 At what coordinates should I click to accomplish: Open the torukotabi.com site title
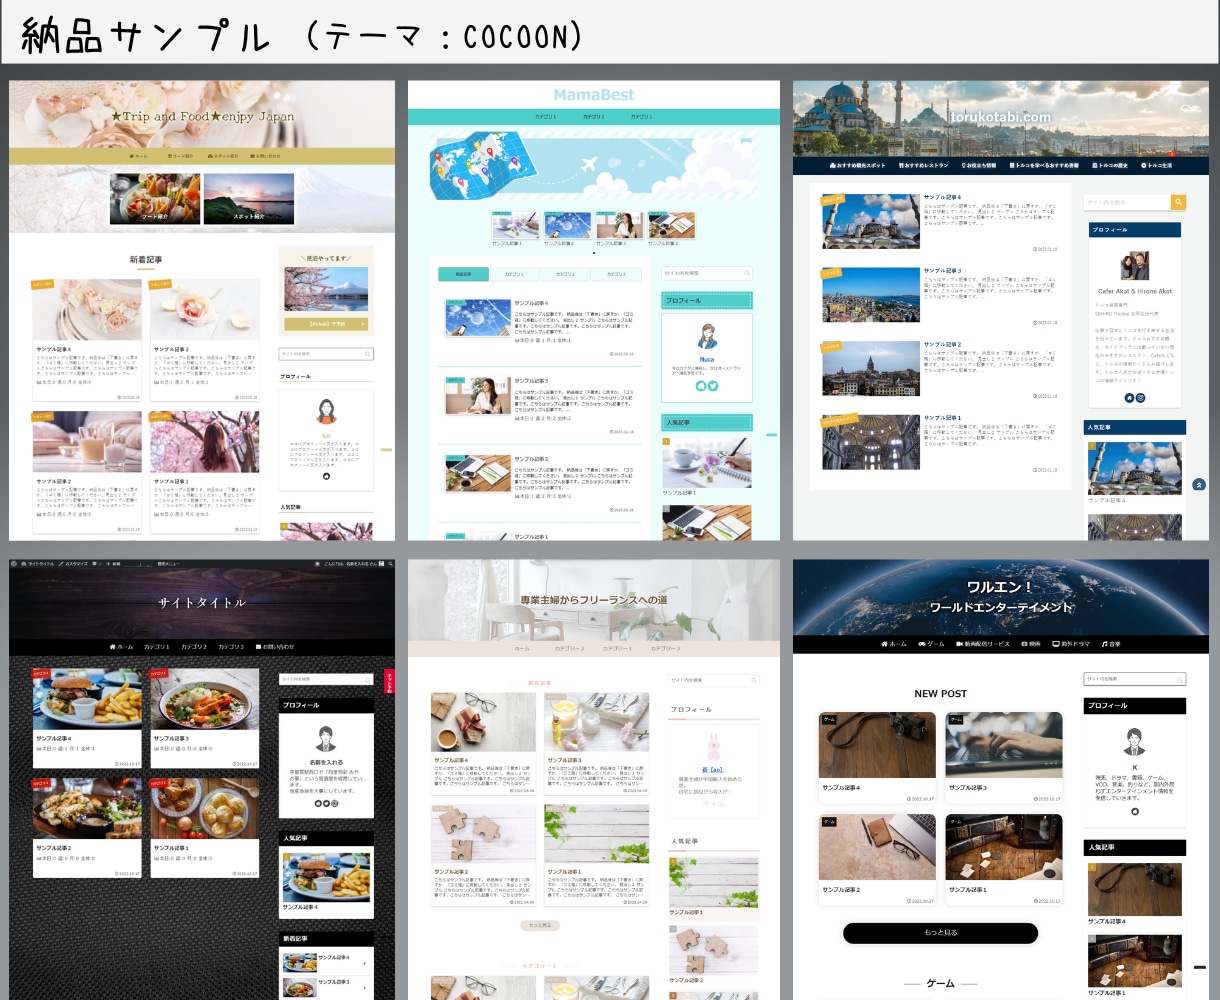click(1000, 117)
